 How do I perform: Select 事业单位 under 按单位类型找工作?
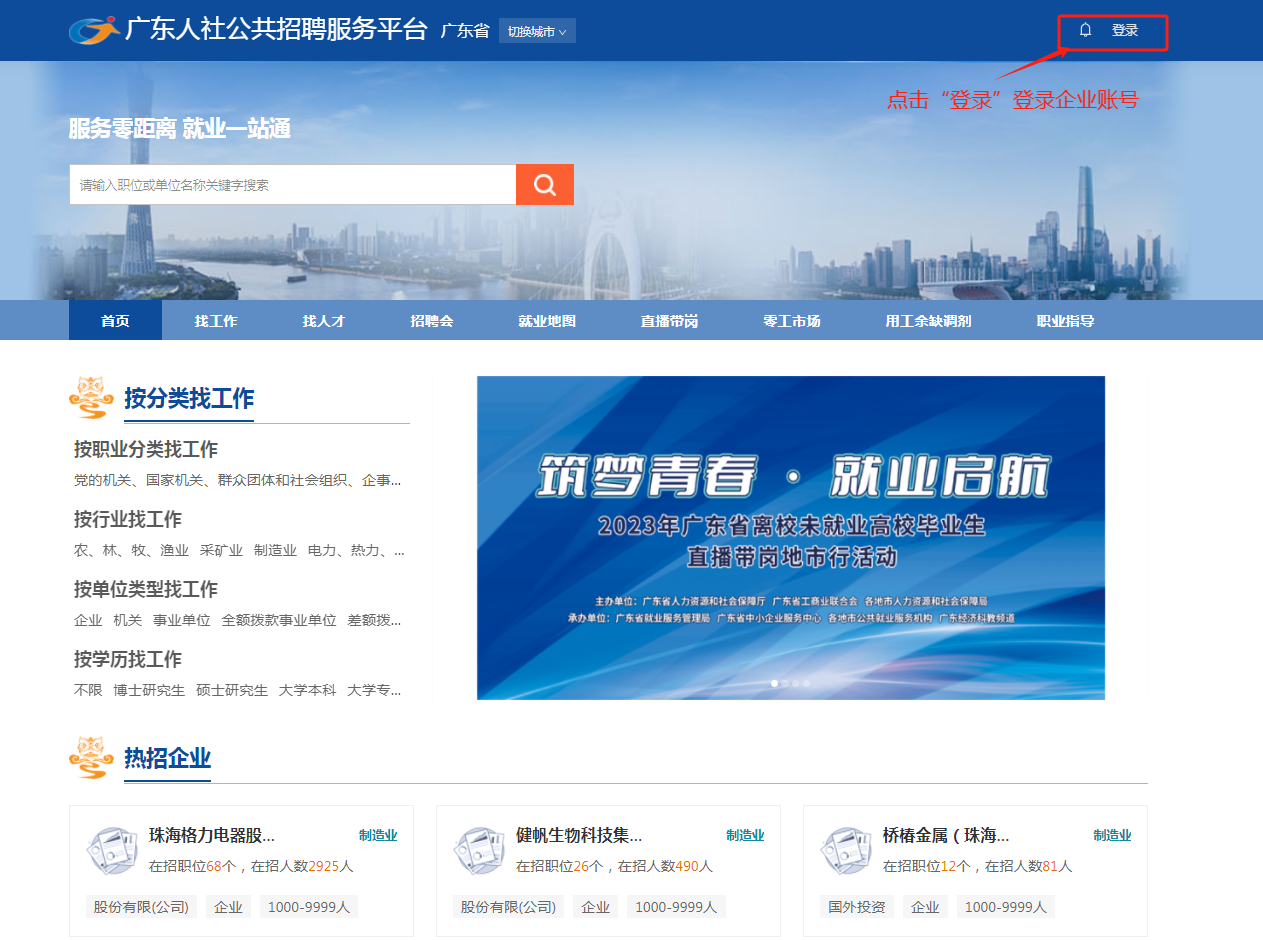click(x=181, y=620)
